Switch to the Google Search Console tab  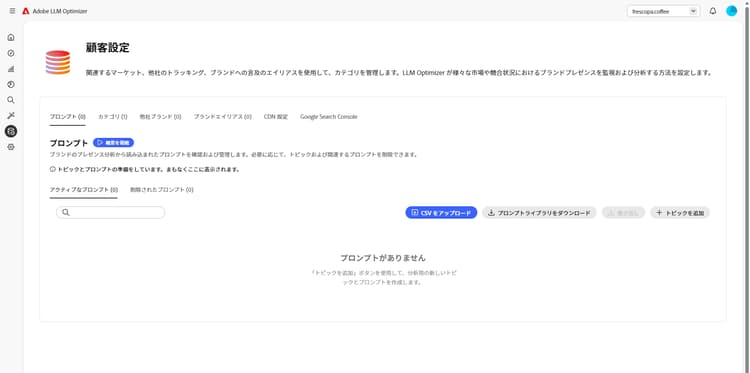(329, 117)
